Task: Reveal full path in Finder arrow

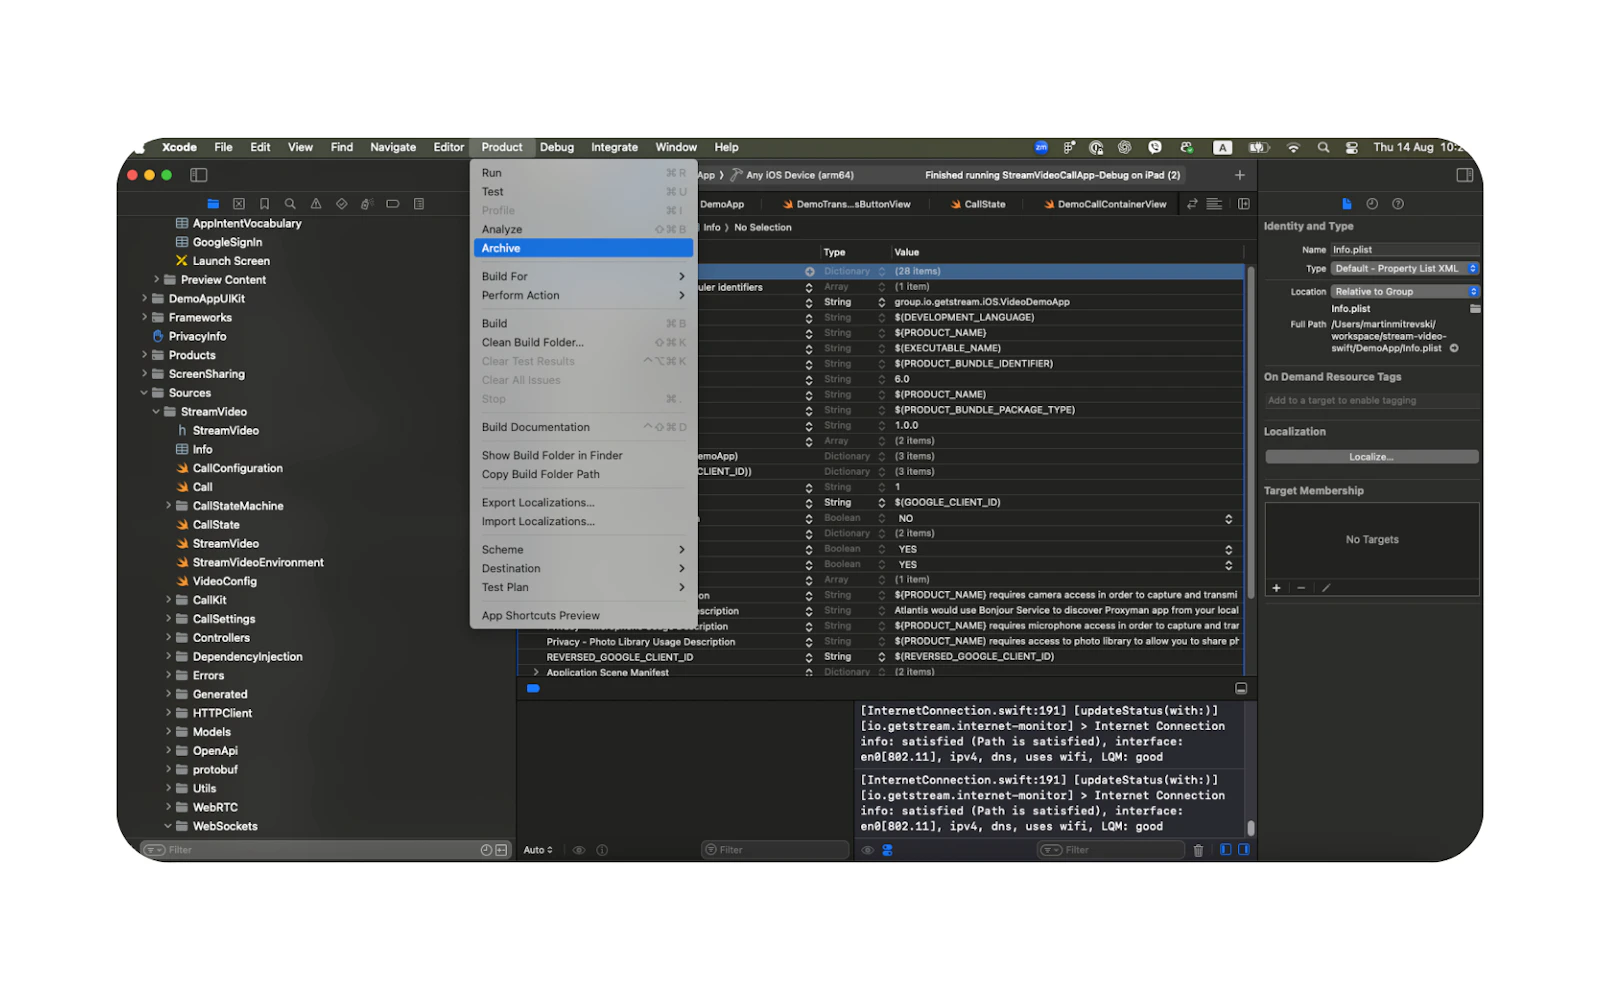Action: pos(1454,349)
